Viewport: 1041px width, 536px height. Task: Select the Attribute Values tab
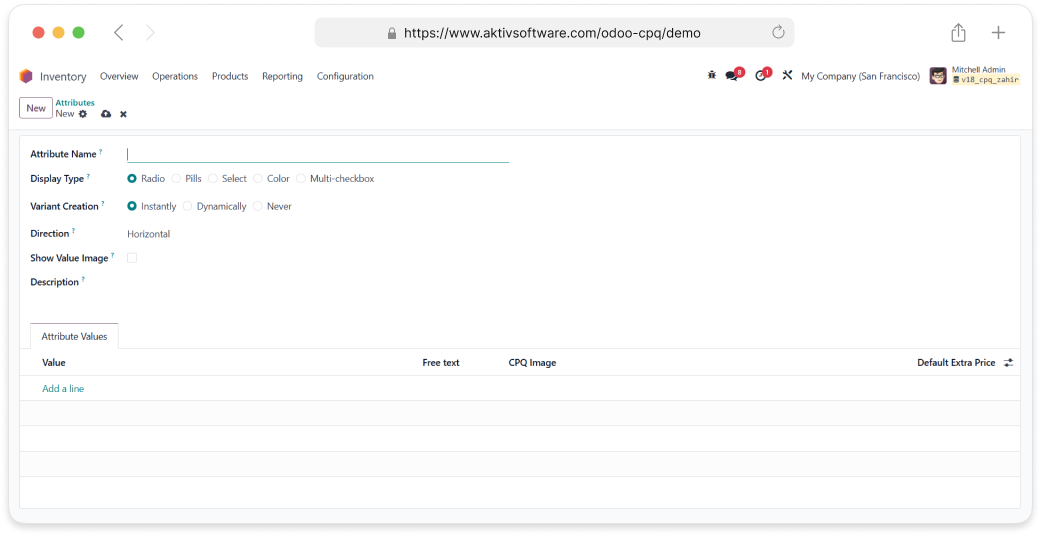click(x=74, y=337)
